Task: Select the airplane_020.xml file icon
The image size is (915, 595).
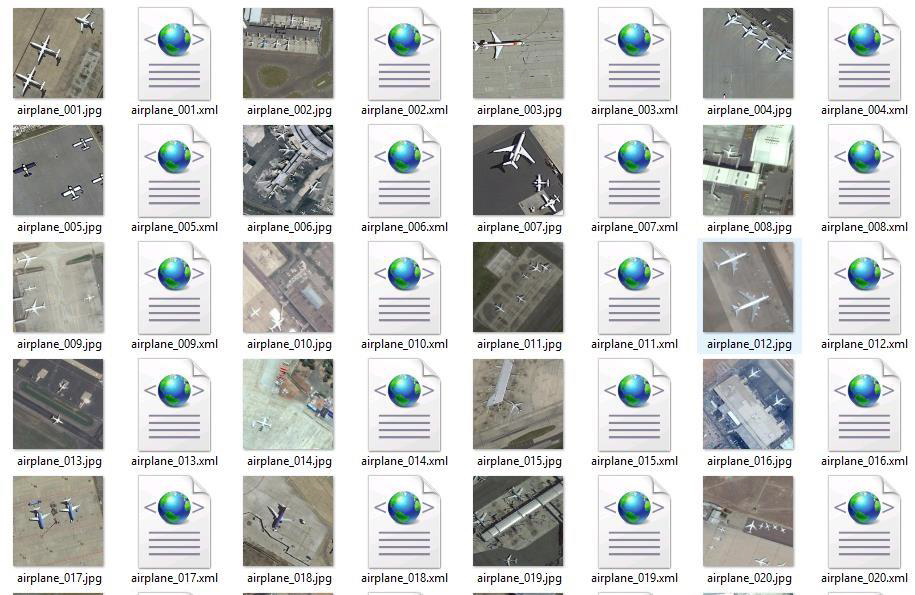Action: [x=864, y=522]
